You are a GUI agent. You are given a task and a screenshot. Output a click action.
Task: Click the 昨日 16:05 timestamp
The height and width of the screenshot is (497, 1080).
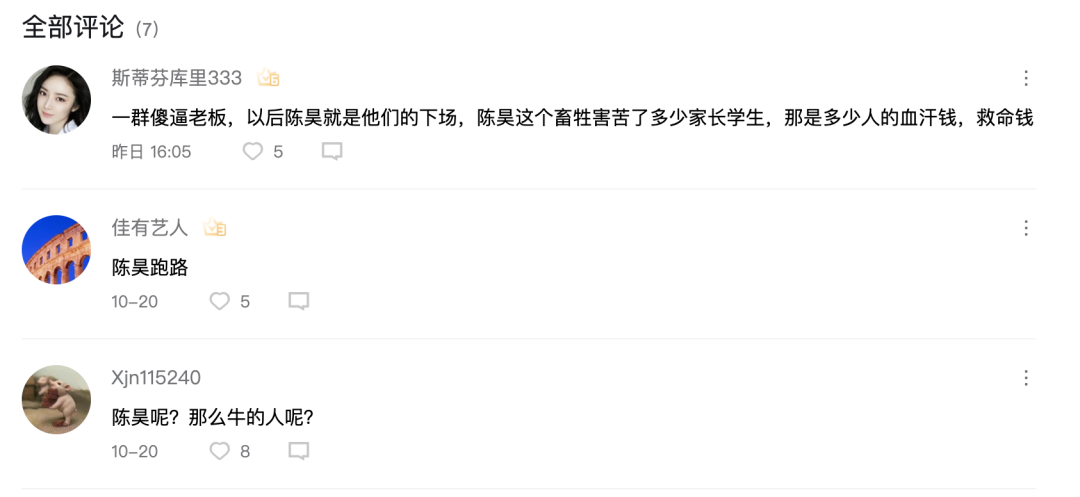(151, 151)
